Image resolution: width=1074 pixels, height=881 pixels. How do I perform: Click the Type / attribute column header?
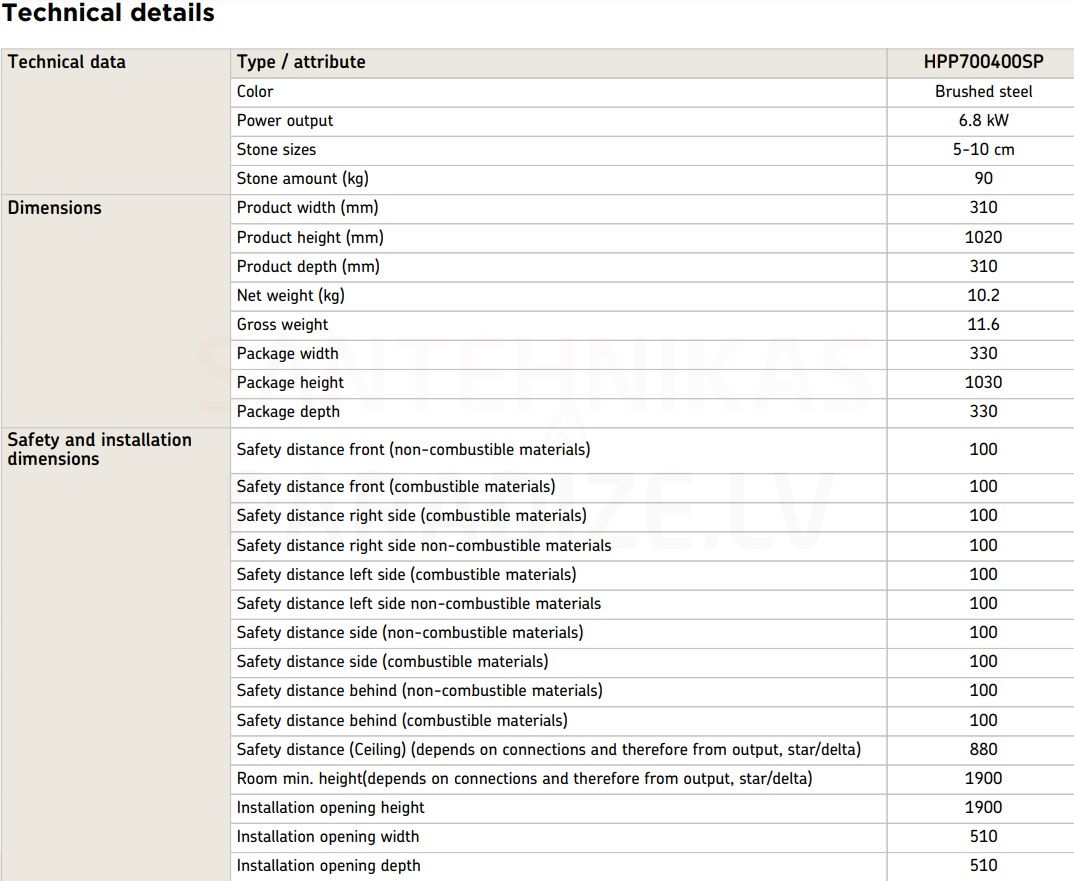(x=301, y=62)
